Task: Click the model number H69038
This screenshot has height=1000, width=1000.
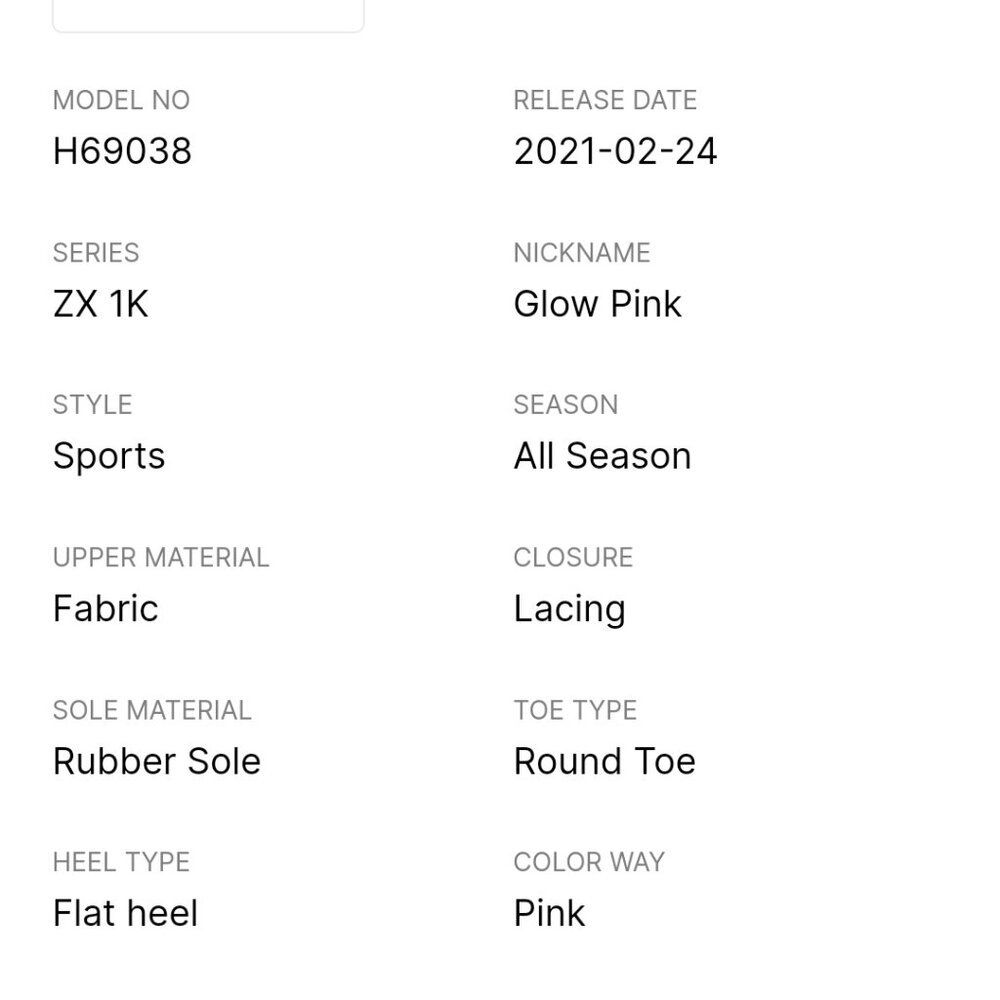Action: click(122, 152)
